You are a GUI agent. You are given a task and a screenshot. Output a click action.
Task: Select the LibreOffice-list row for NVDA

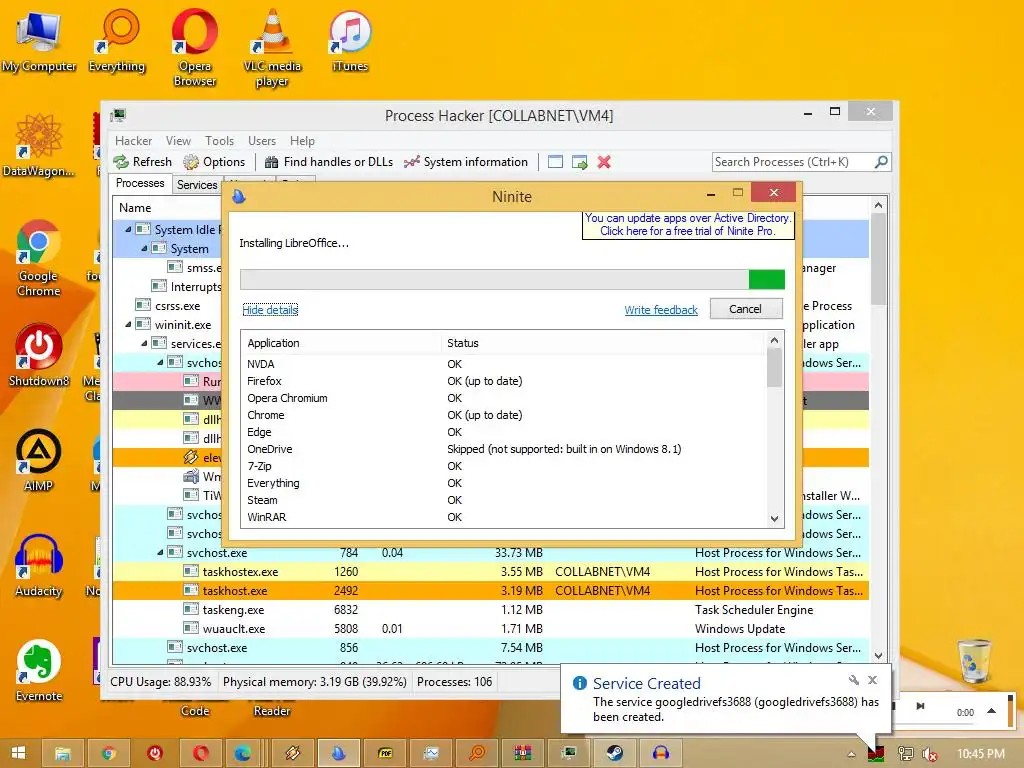[504, 364]
